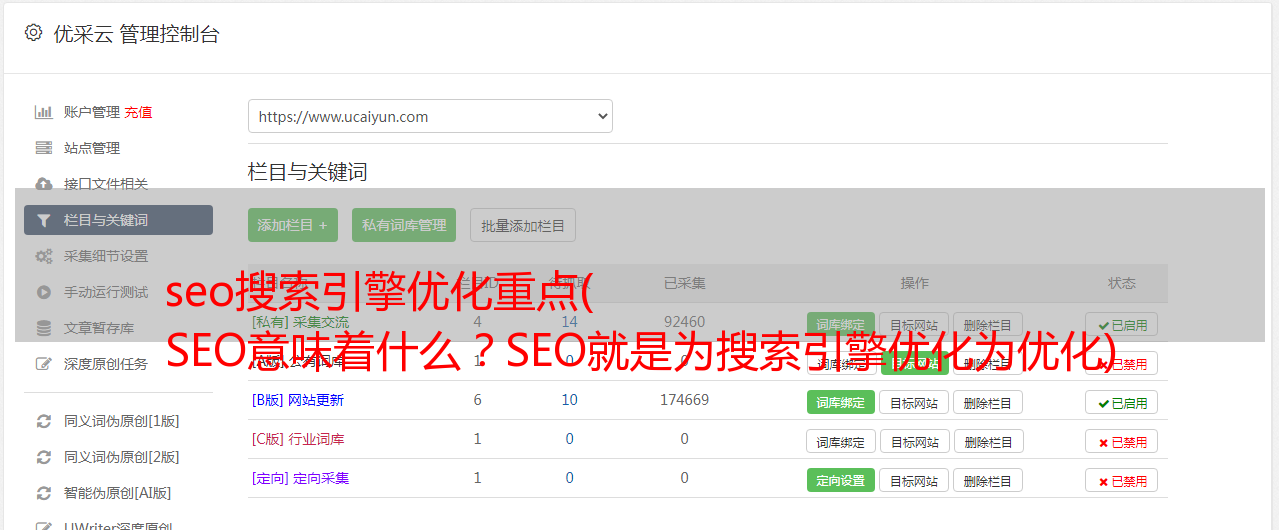1279x530 pixels.
Task: Click the server icon for 站点管理
Action: click(43, 148)
